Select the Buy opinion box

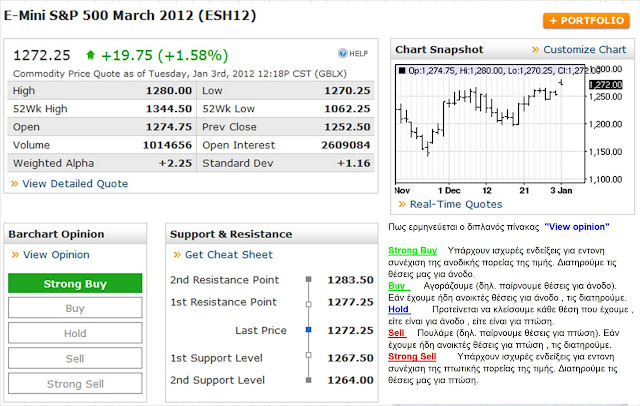(75, 308)
